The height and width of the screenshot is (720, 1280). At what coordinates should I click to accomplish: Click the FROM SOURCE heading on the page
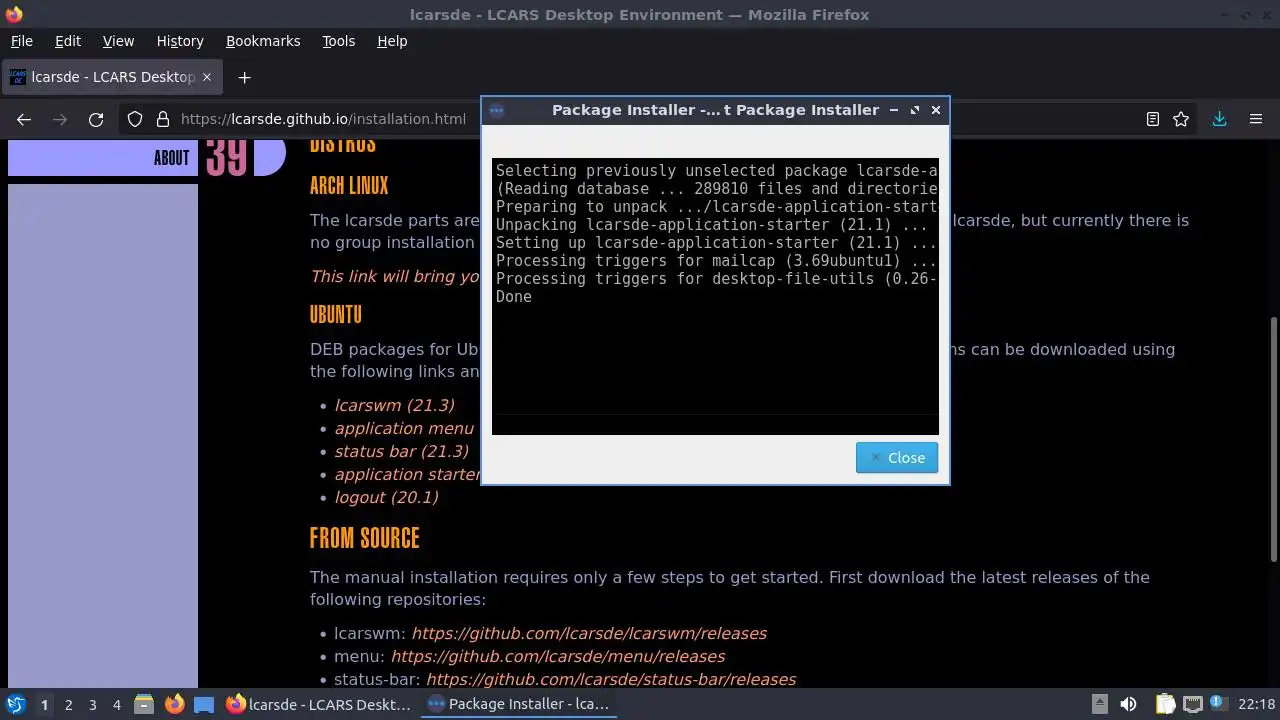pyautogui.click(x=364, y=538)
